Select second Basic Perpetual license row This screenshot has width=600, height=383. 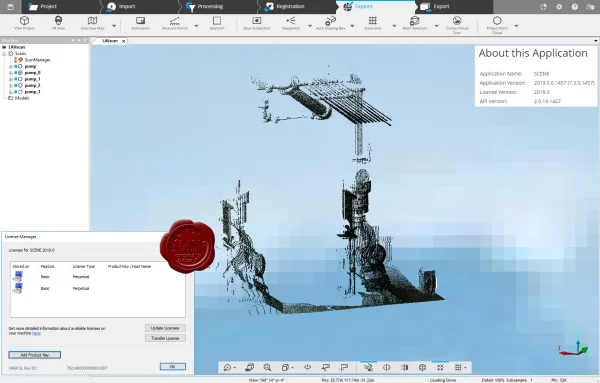pyautogui.click(x=98, y=288)
